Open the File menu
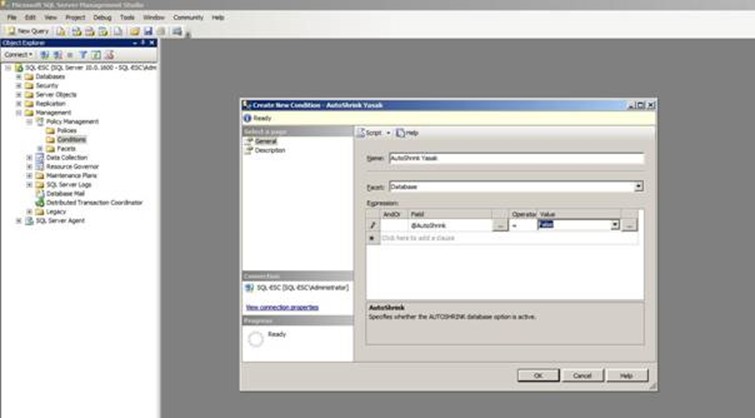 pyautogui.click(x=12, y=17)
